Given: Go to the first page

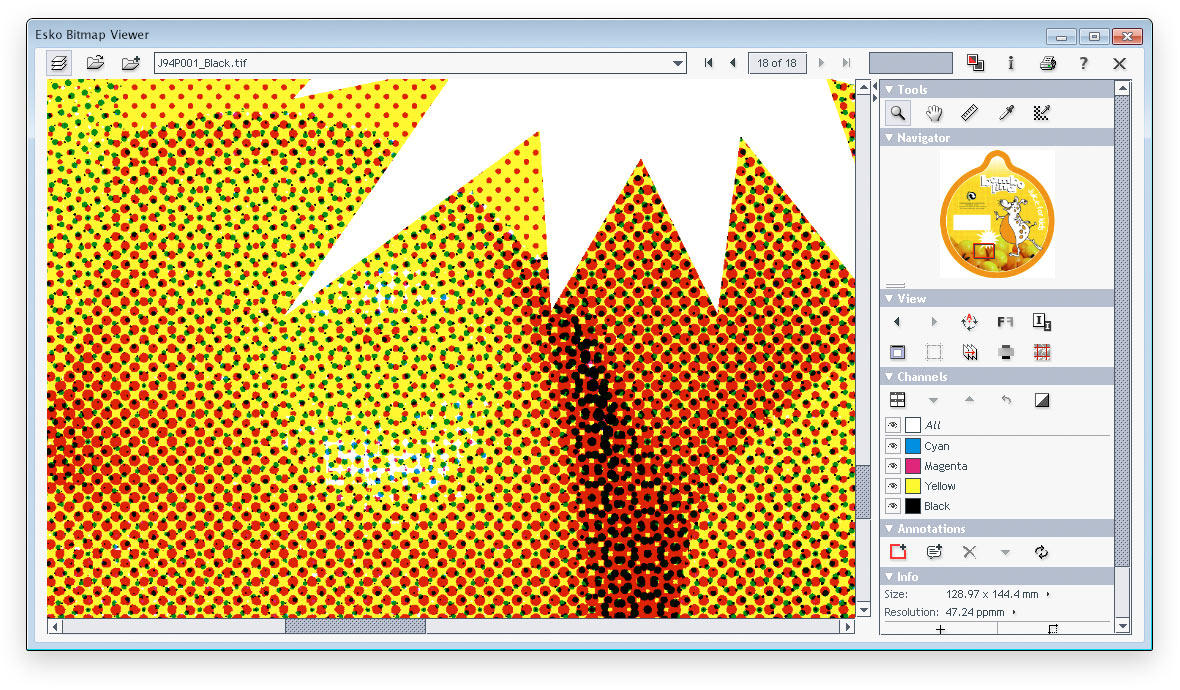Looking at the screenshot, I should [709, 63].
